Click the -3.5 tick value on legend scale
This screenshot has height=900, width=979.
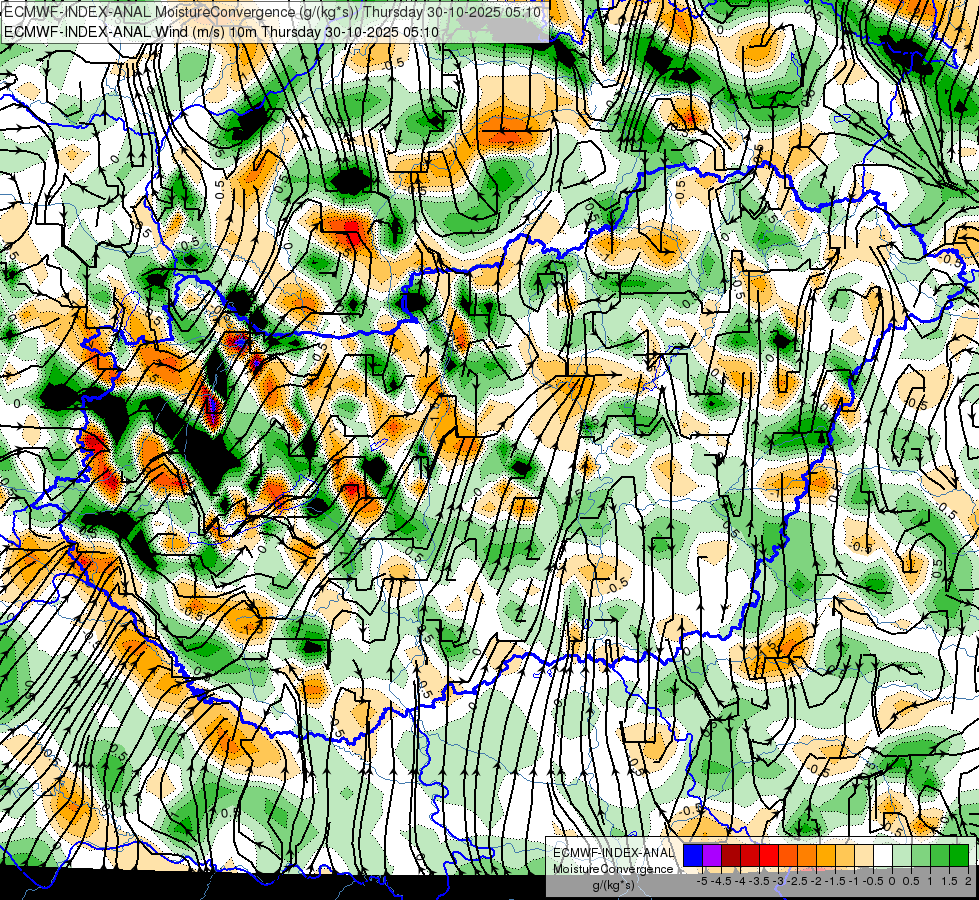[759, 881]
